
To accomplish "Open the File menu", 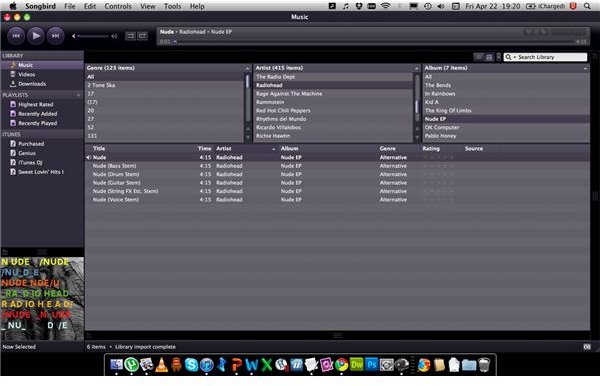I will pos(70,6).
